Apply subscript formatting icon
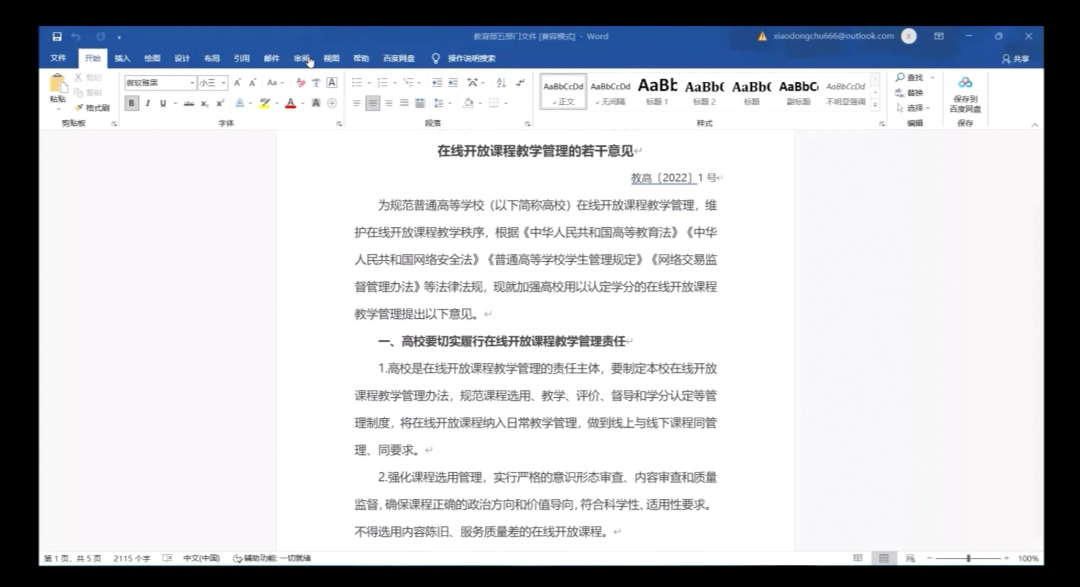 [204, 103]
